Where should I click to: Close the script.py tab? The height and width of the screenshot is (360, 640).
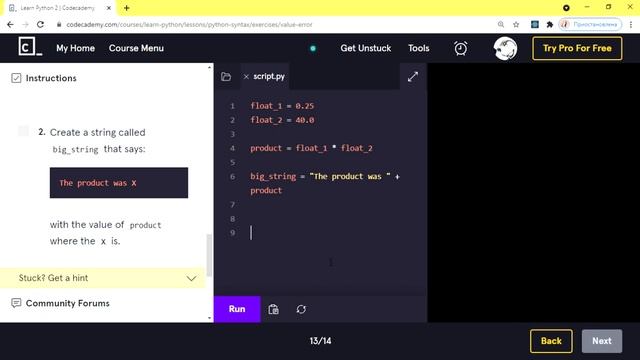(x=246, y=76)
